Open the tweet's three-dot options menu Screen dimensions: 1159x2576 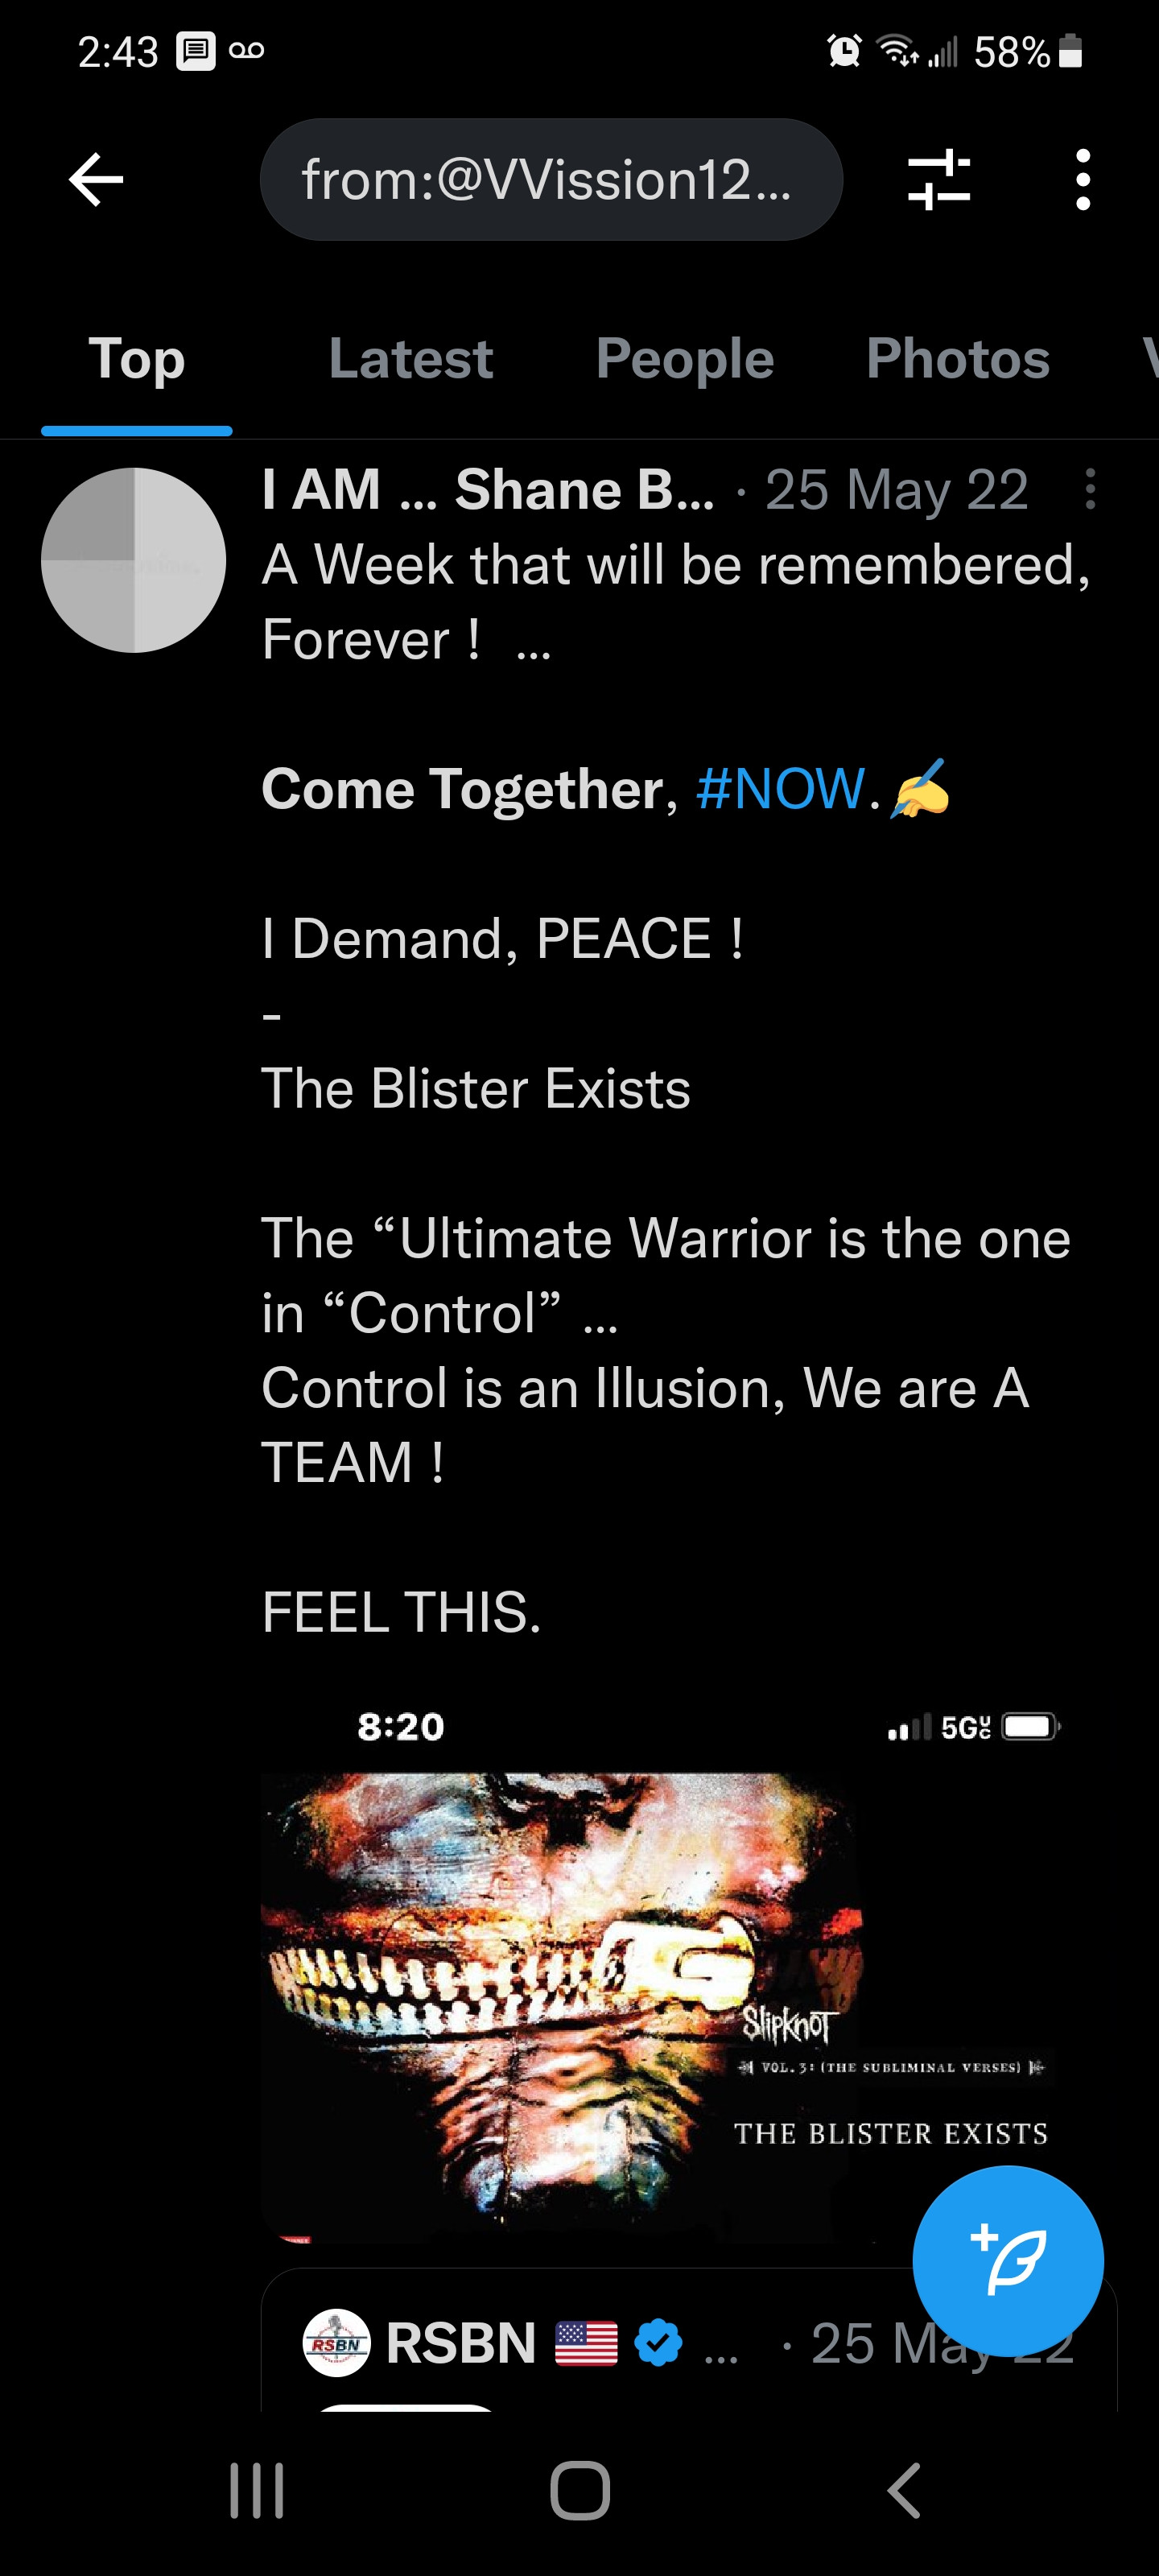(x=1090, y=490)
